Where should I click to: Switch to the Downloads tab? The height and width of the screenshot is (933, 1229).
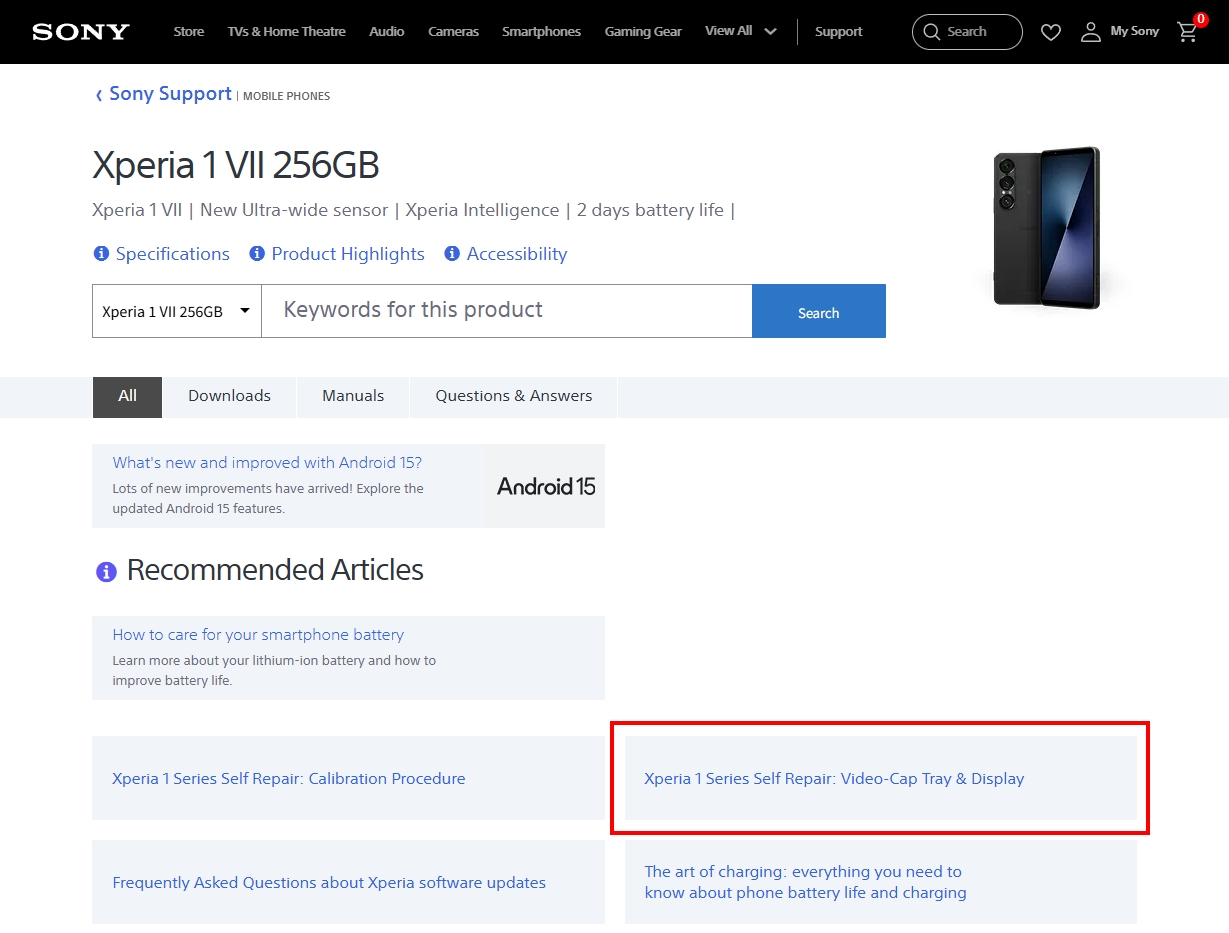coord(229,397)
